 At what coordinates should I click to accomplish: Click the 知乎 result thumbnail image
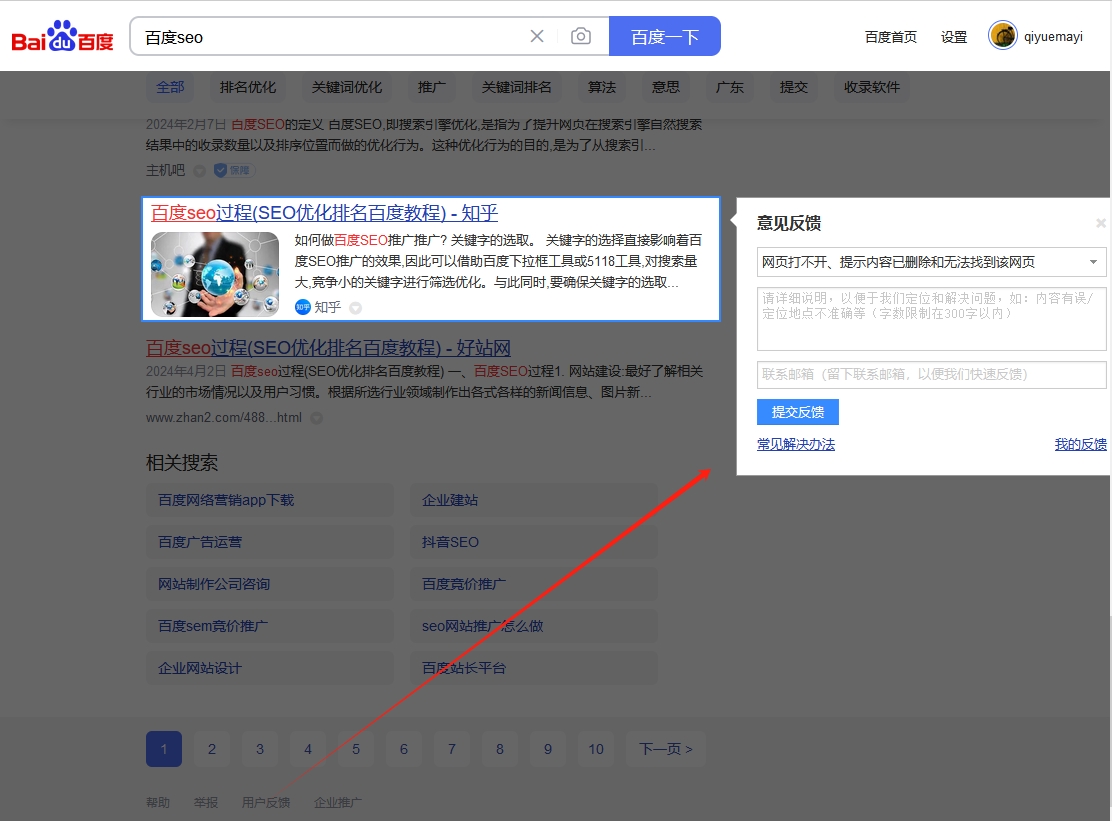tap(215, 274)
